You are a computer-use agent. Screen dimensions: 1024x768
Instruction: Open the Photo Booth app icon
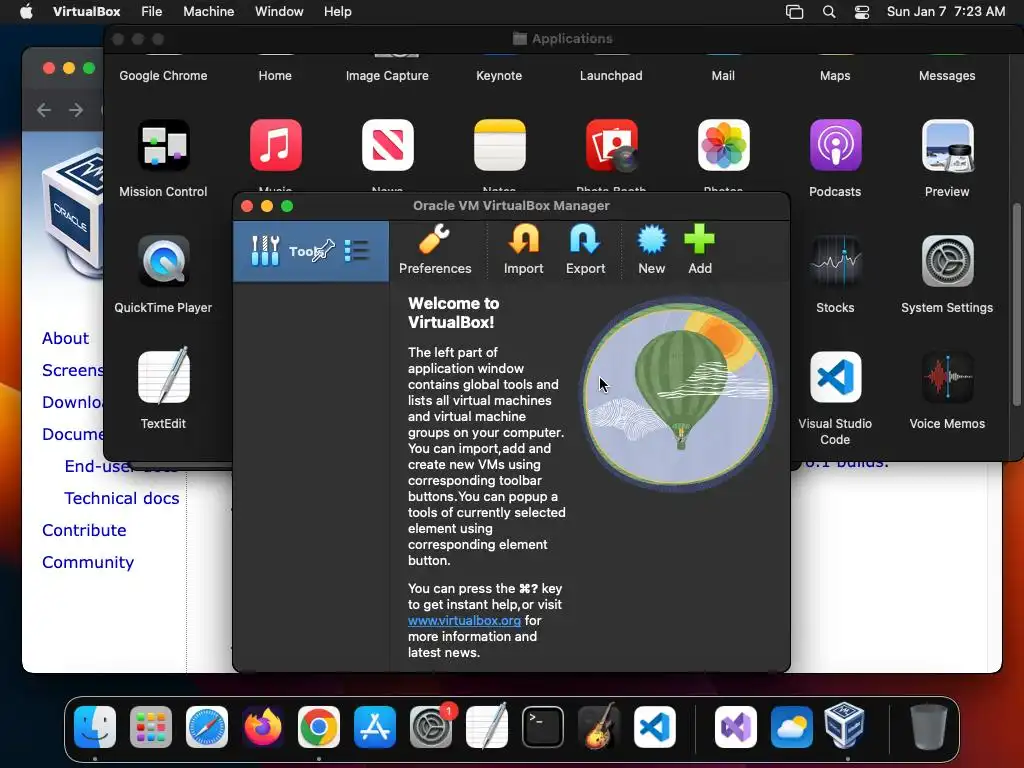(x=612, y=145)
